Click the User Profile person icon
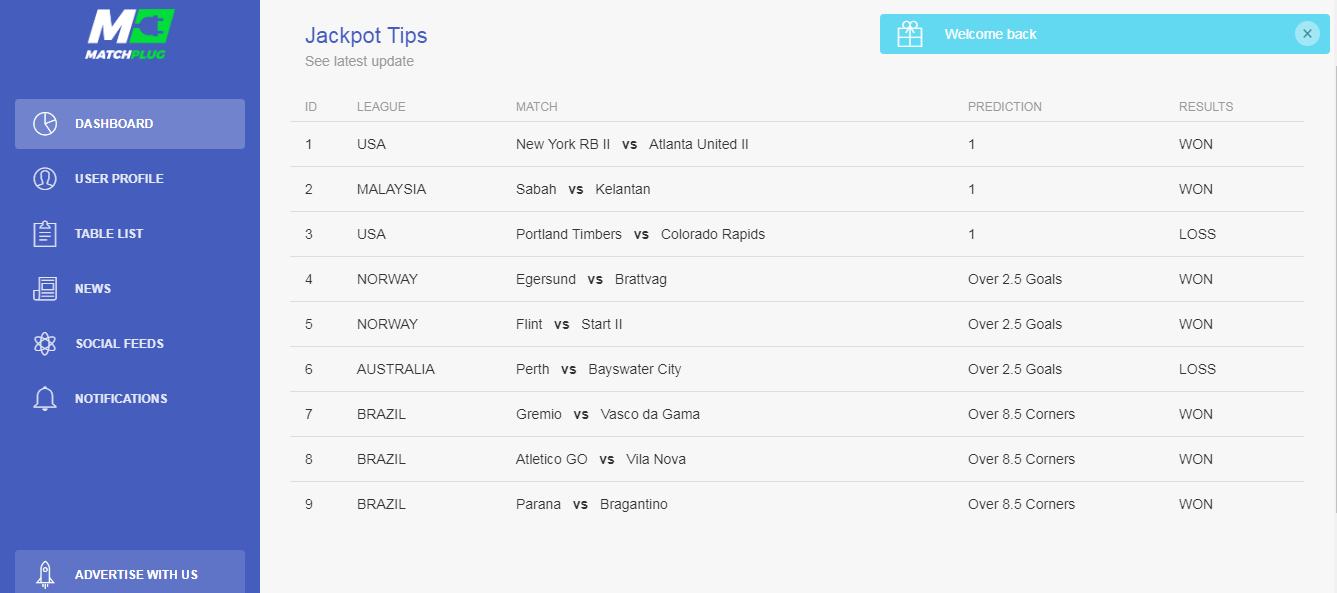 click(x=45, y=179)
